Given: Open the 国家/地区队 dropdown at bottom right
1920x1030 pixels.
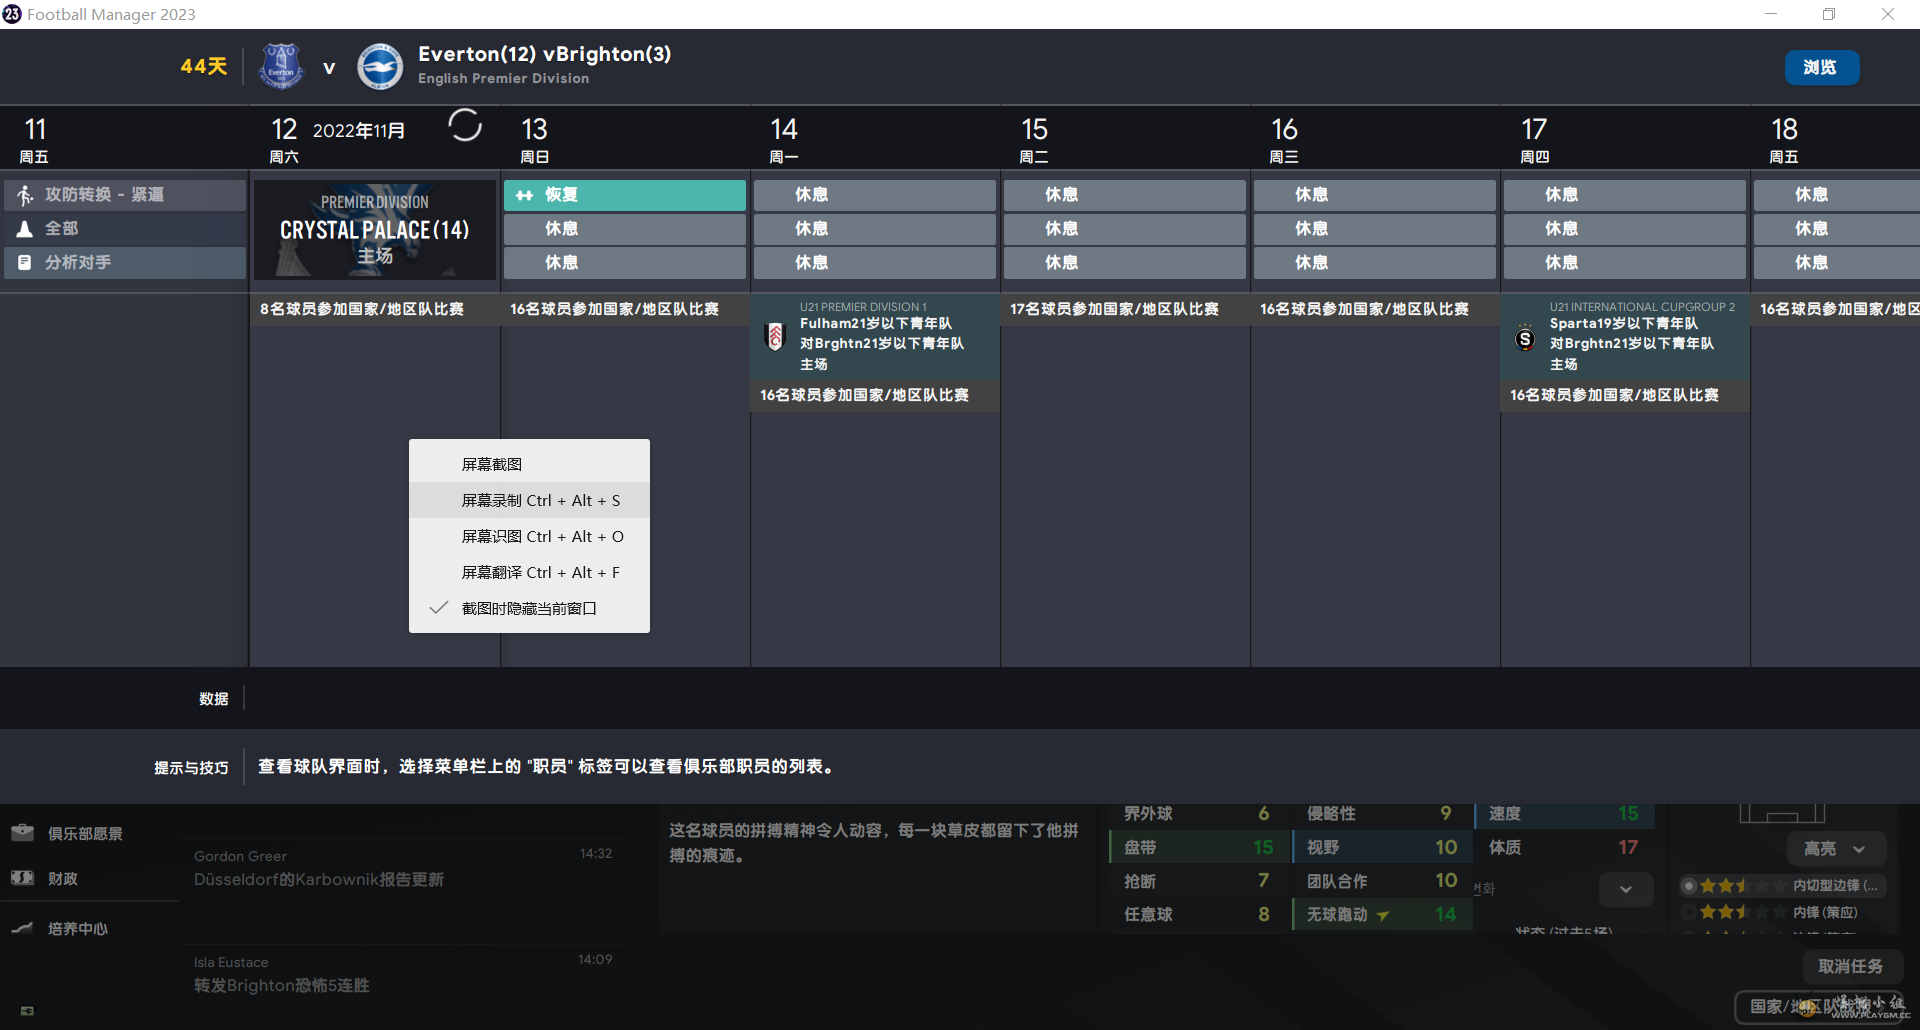Looking at the screenshot, I should pyautogui.click(x=1819, y=1006).
